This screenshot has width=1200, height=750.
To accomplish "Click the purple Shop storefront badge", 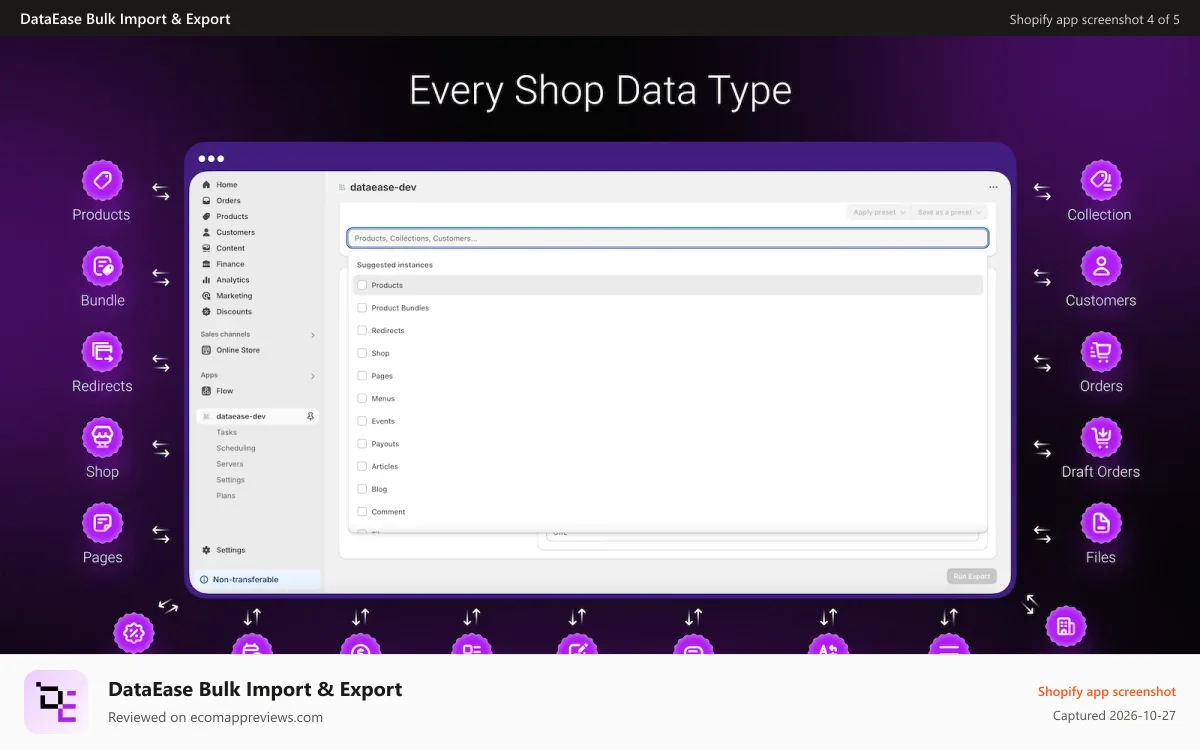I will point(102,438).
